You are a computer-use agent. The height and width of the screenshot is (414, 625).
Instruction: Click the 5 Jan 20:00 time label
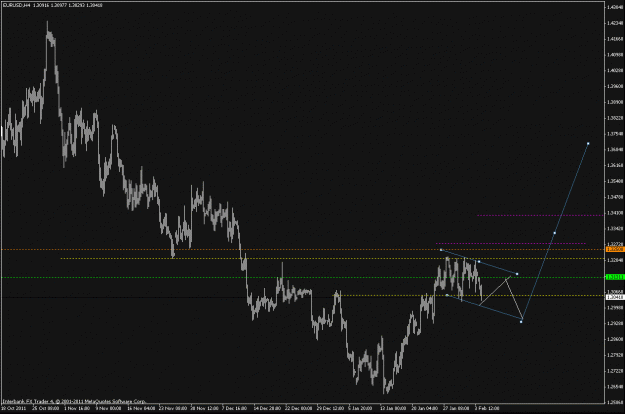(x=360, y=408)
